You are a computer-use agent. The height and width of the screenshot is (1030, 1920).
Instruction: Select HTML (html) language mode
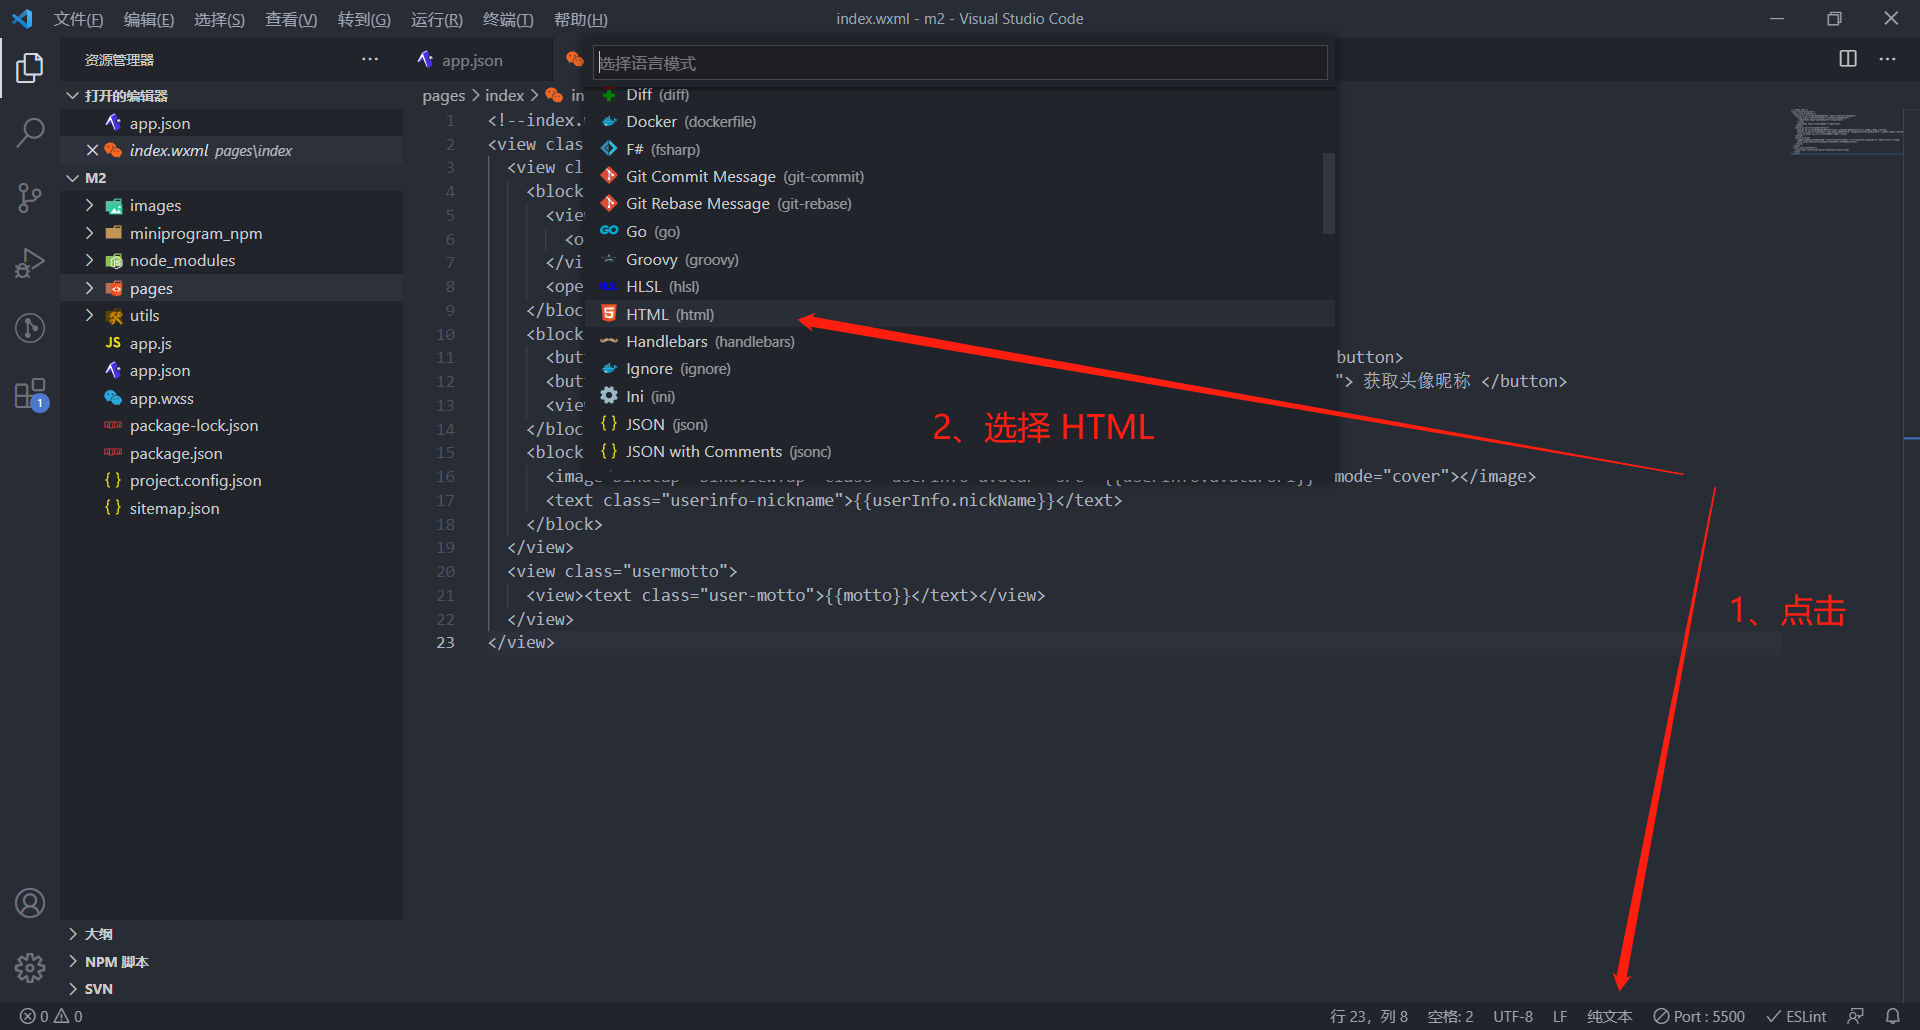pos(960,314)
